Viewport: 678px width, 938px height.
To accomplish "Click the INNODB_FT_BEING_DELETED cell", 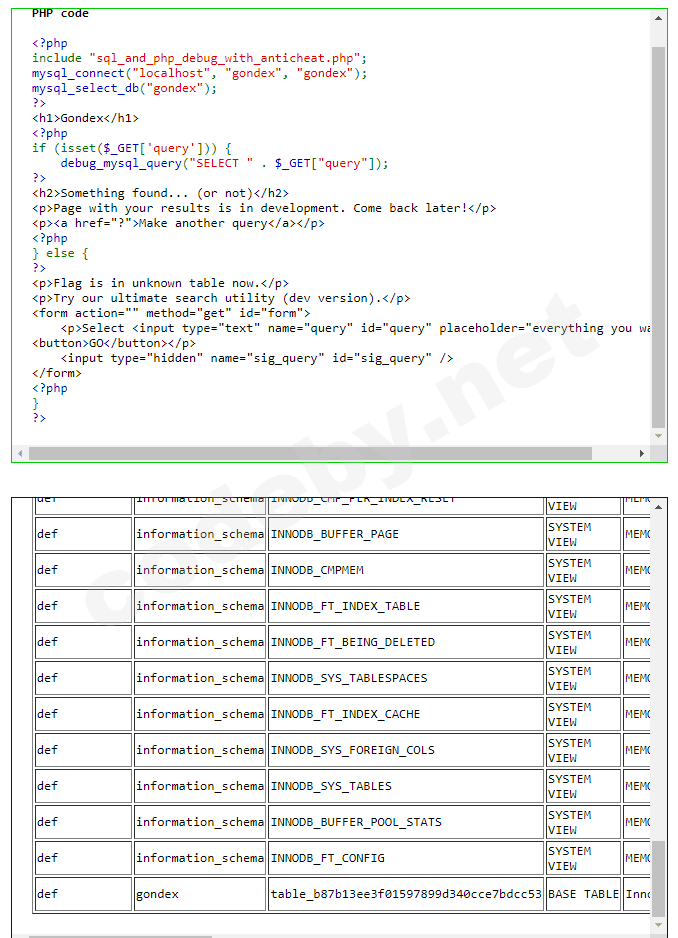I will pos(406,642).
